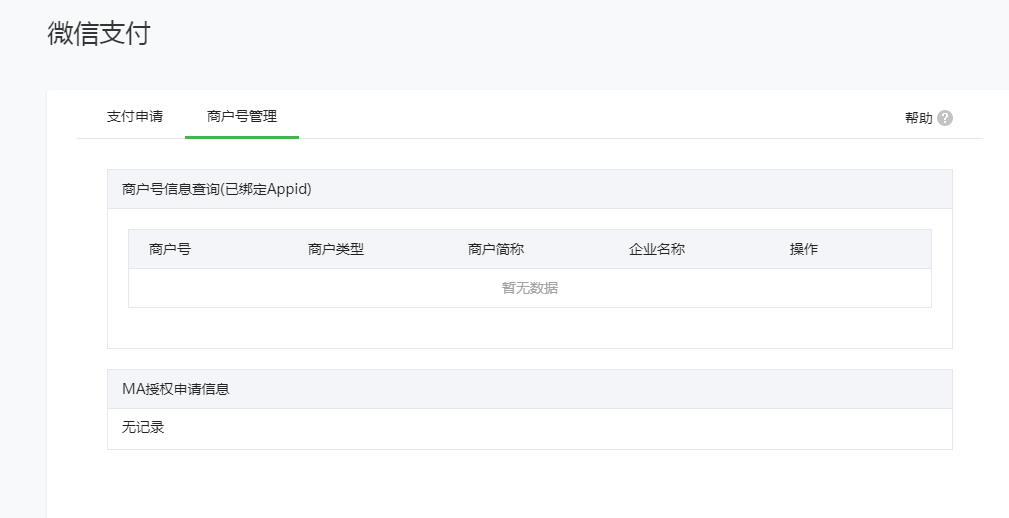Click the 商户号 column header
This screenshot has width=1009, height=518.
pos(170,249)
